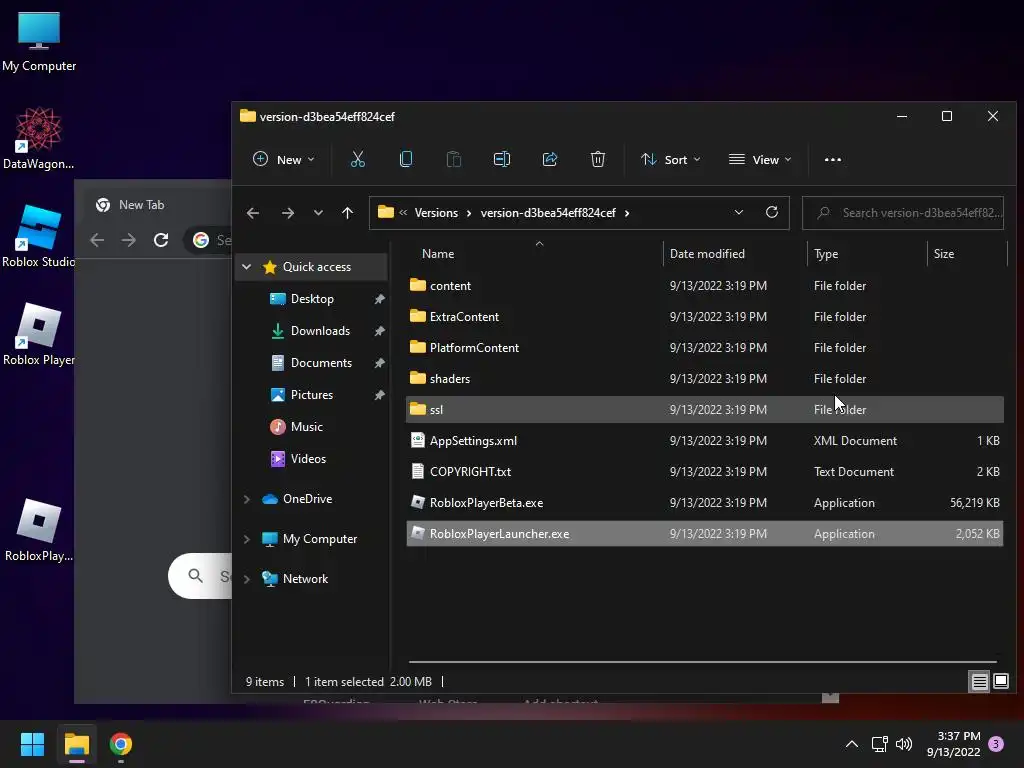Select the ssl folder

[x=705, y=409]
